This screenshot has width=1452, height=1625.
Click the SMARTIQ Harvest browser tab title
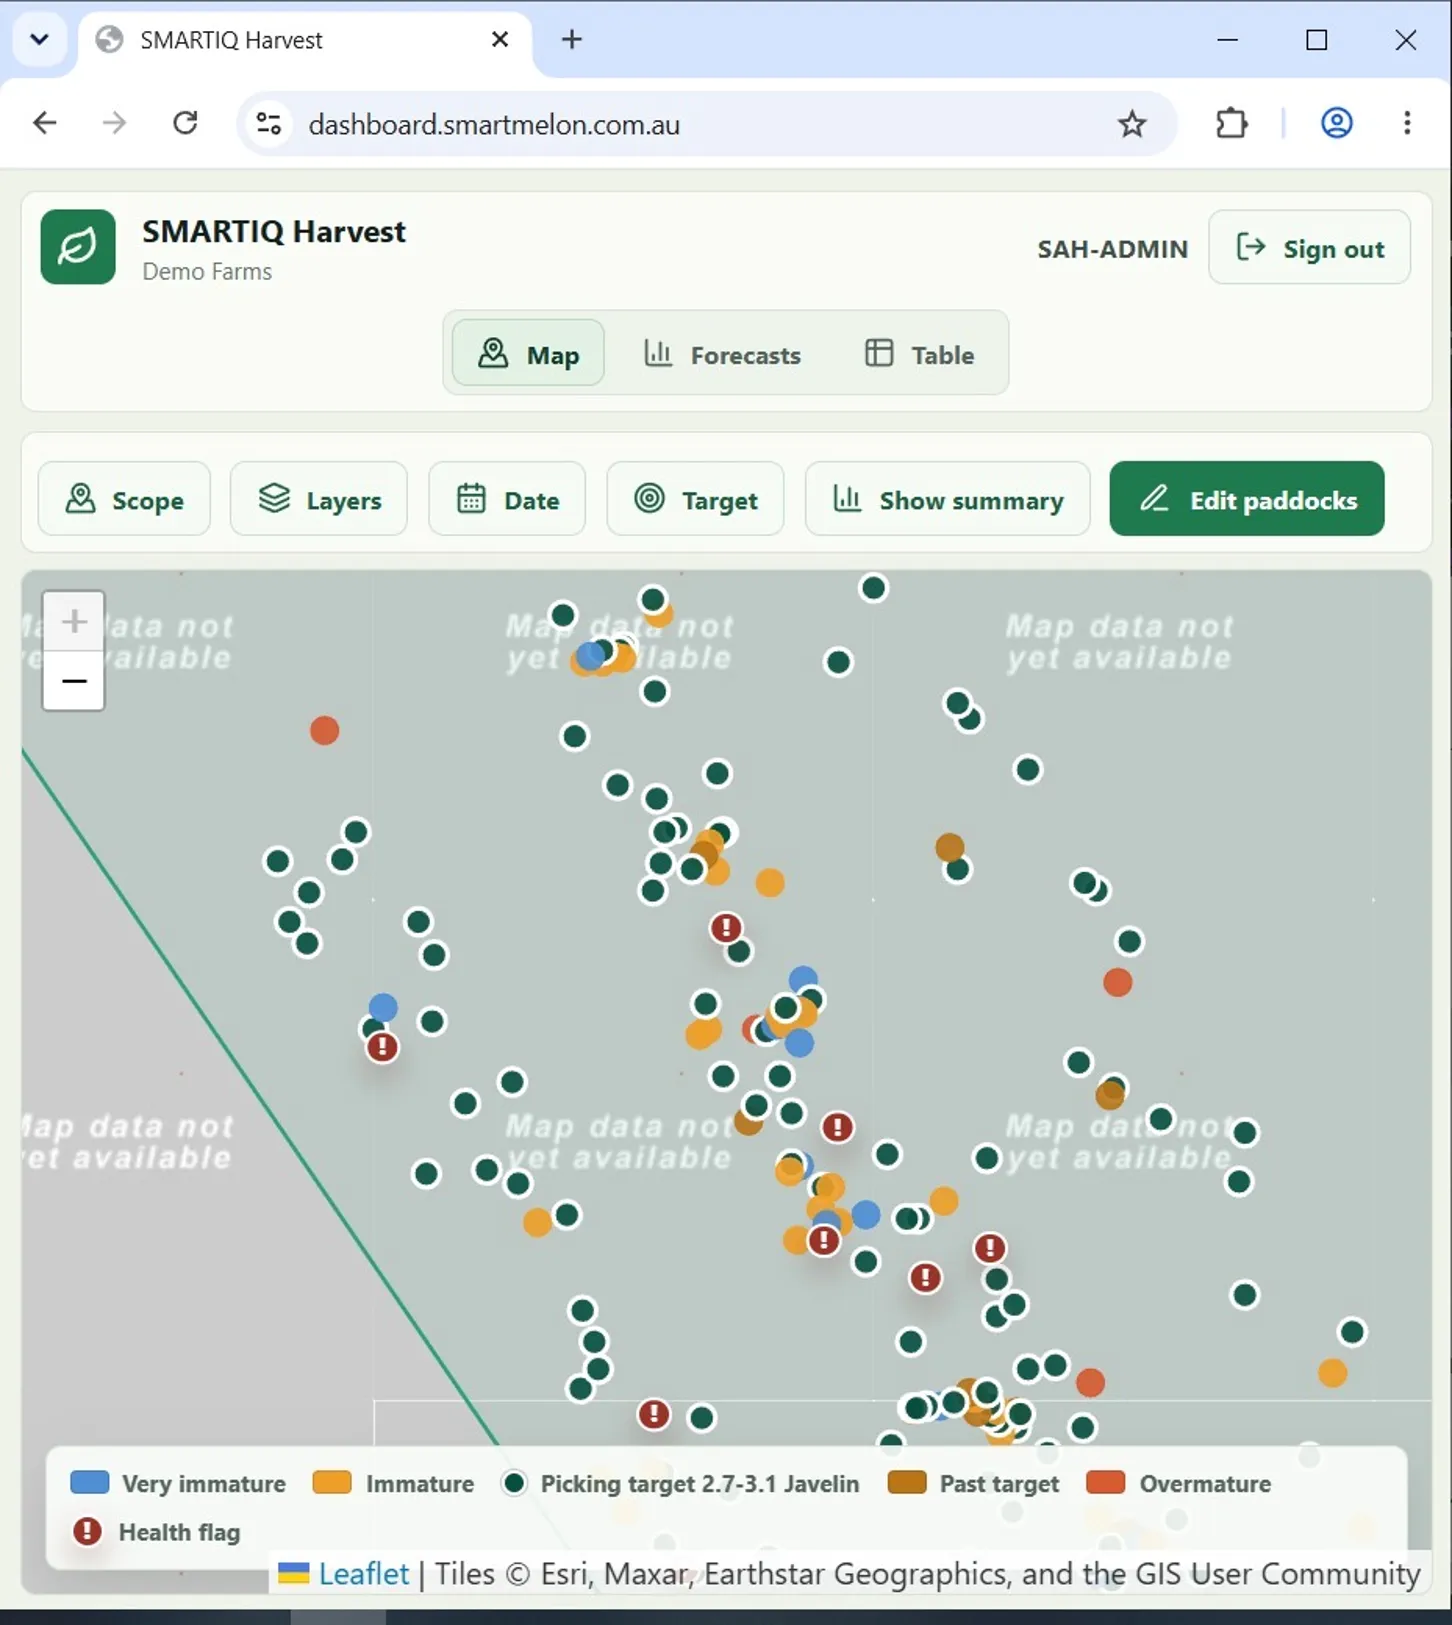click(x=231, y=40)
